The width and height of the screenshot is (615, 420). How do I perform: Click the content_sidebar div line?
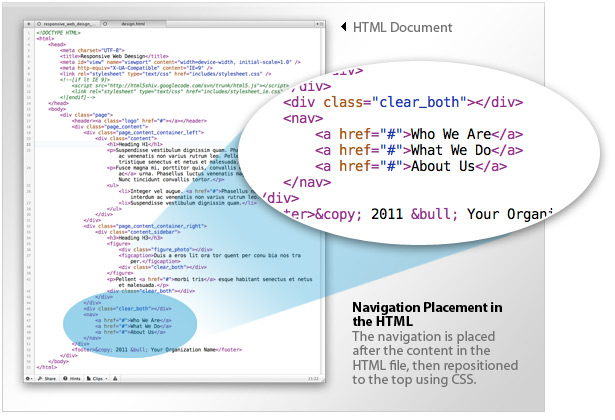tap(138, 232)
